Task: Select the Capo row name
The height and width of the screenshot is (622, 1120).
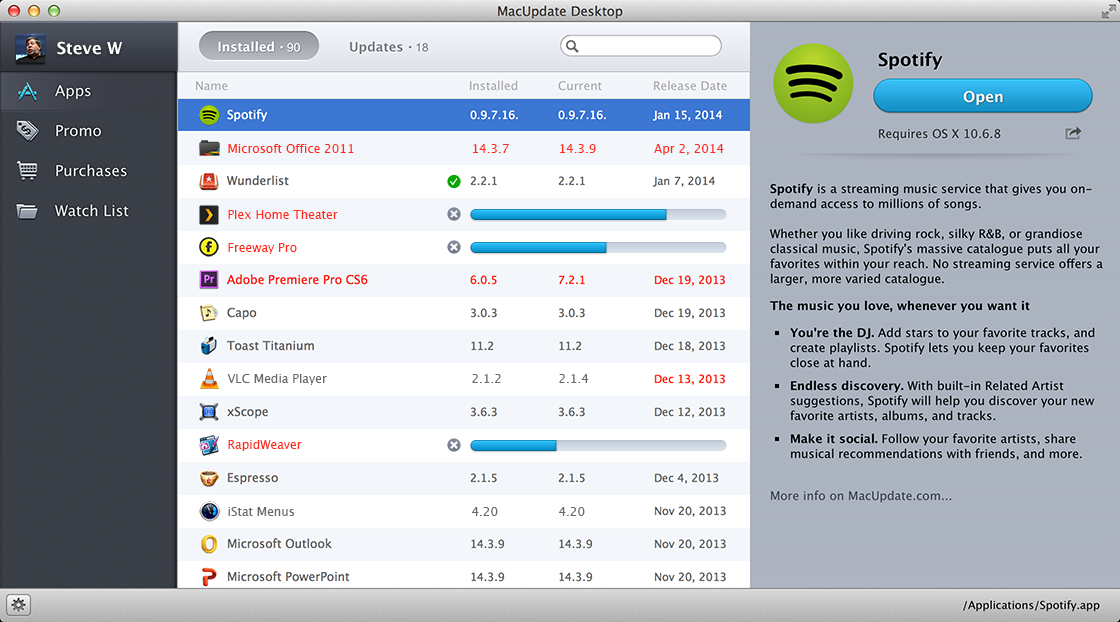Action: 241,313
